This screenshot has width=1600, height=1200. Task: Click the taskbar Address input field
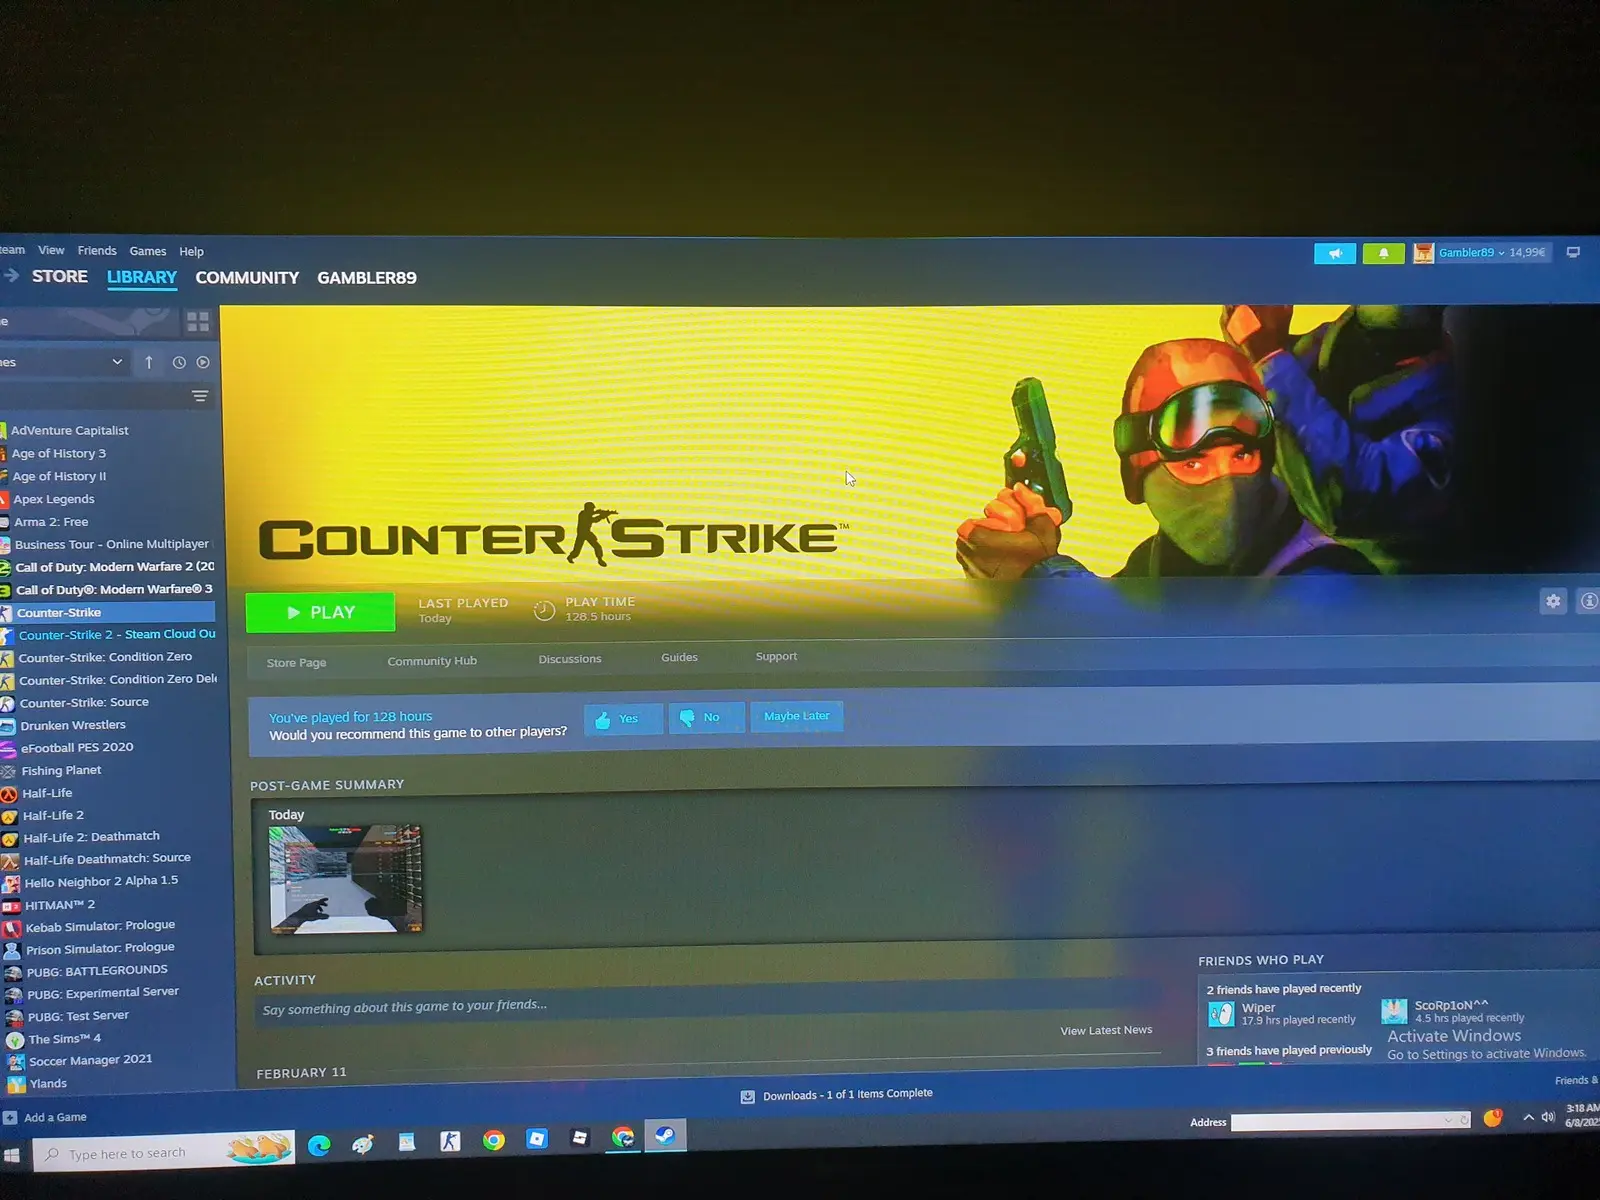(x=1350, y=1122)
